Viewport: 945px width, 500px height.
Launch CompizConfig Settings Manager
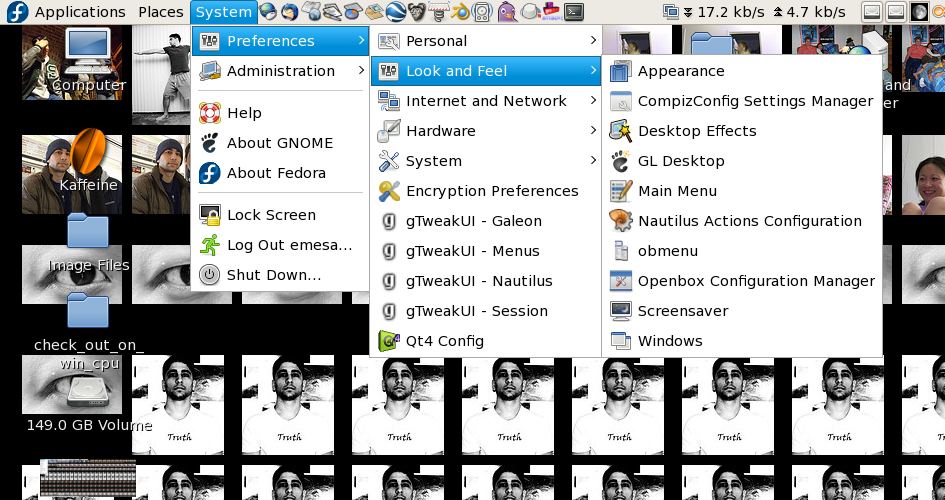[x=742, y=101]
